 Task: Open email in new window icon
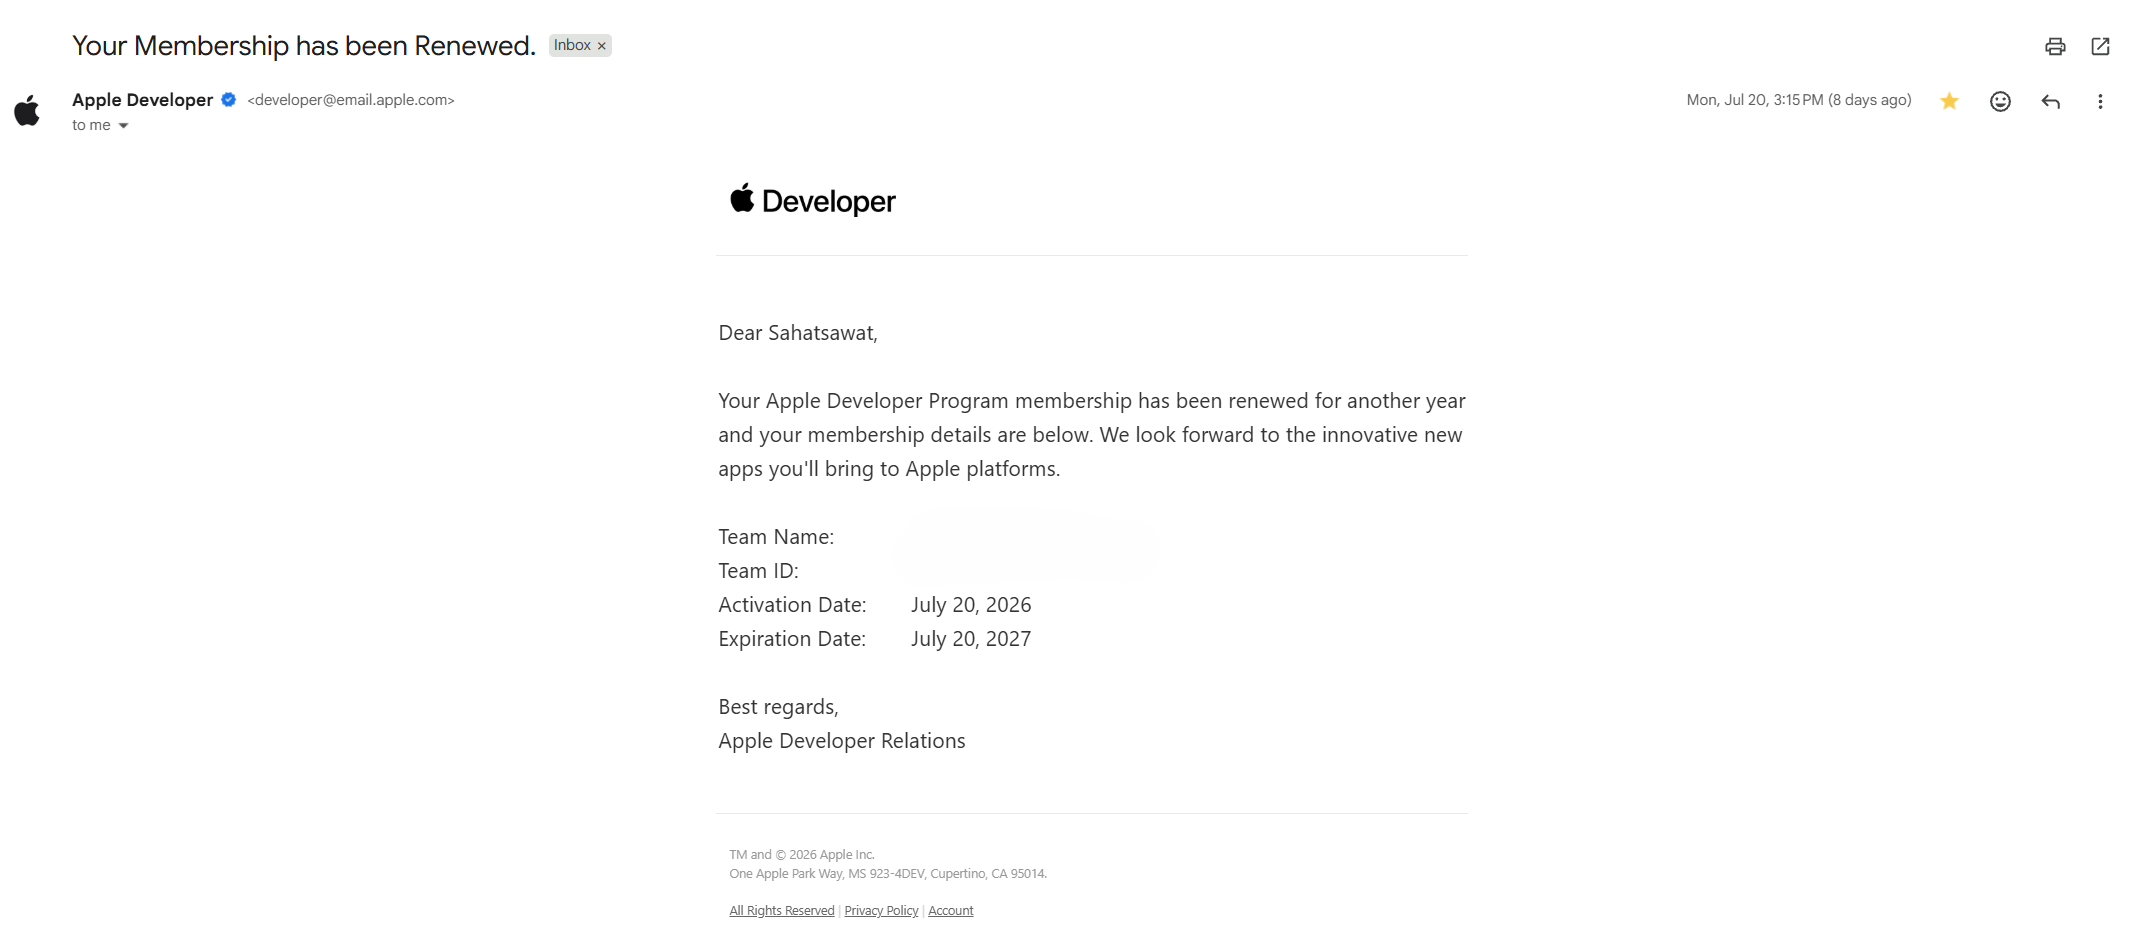pos(2101,46)
